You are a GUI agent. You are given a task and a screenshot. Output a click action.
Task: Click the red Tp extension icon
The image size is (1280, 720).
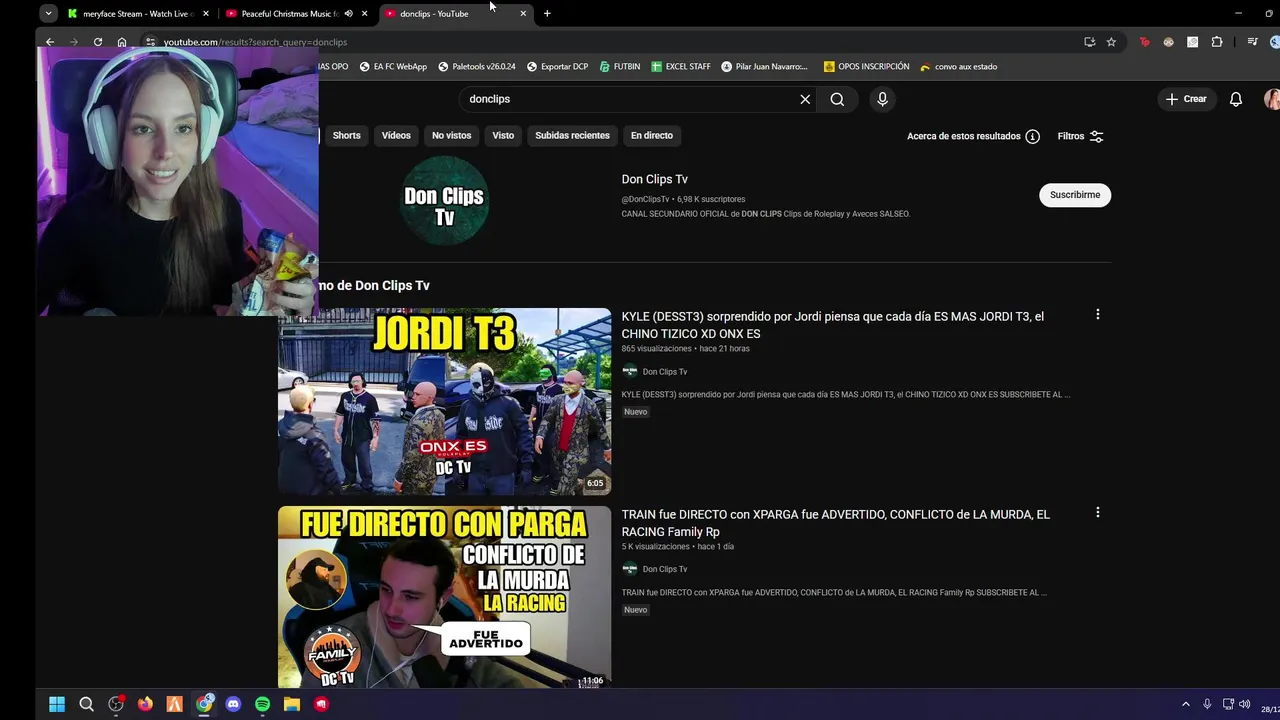point(1145,42)
